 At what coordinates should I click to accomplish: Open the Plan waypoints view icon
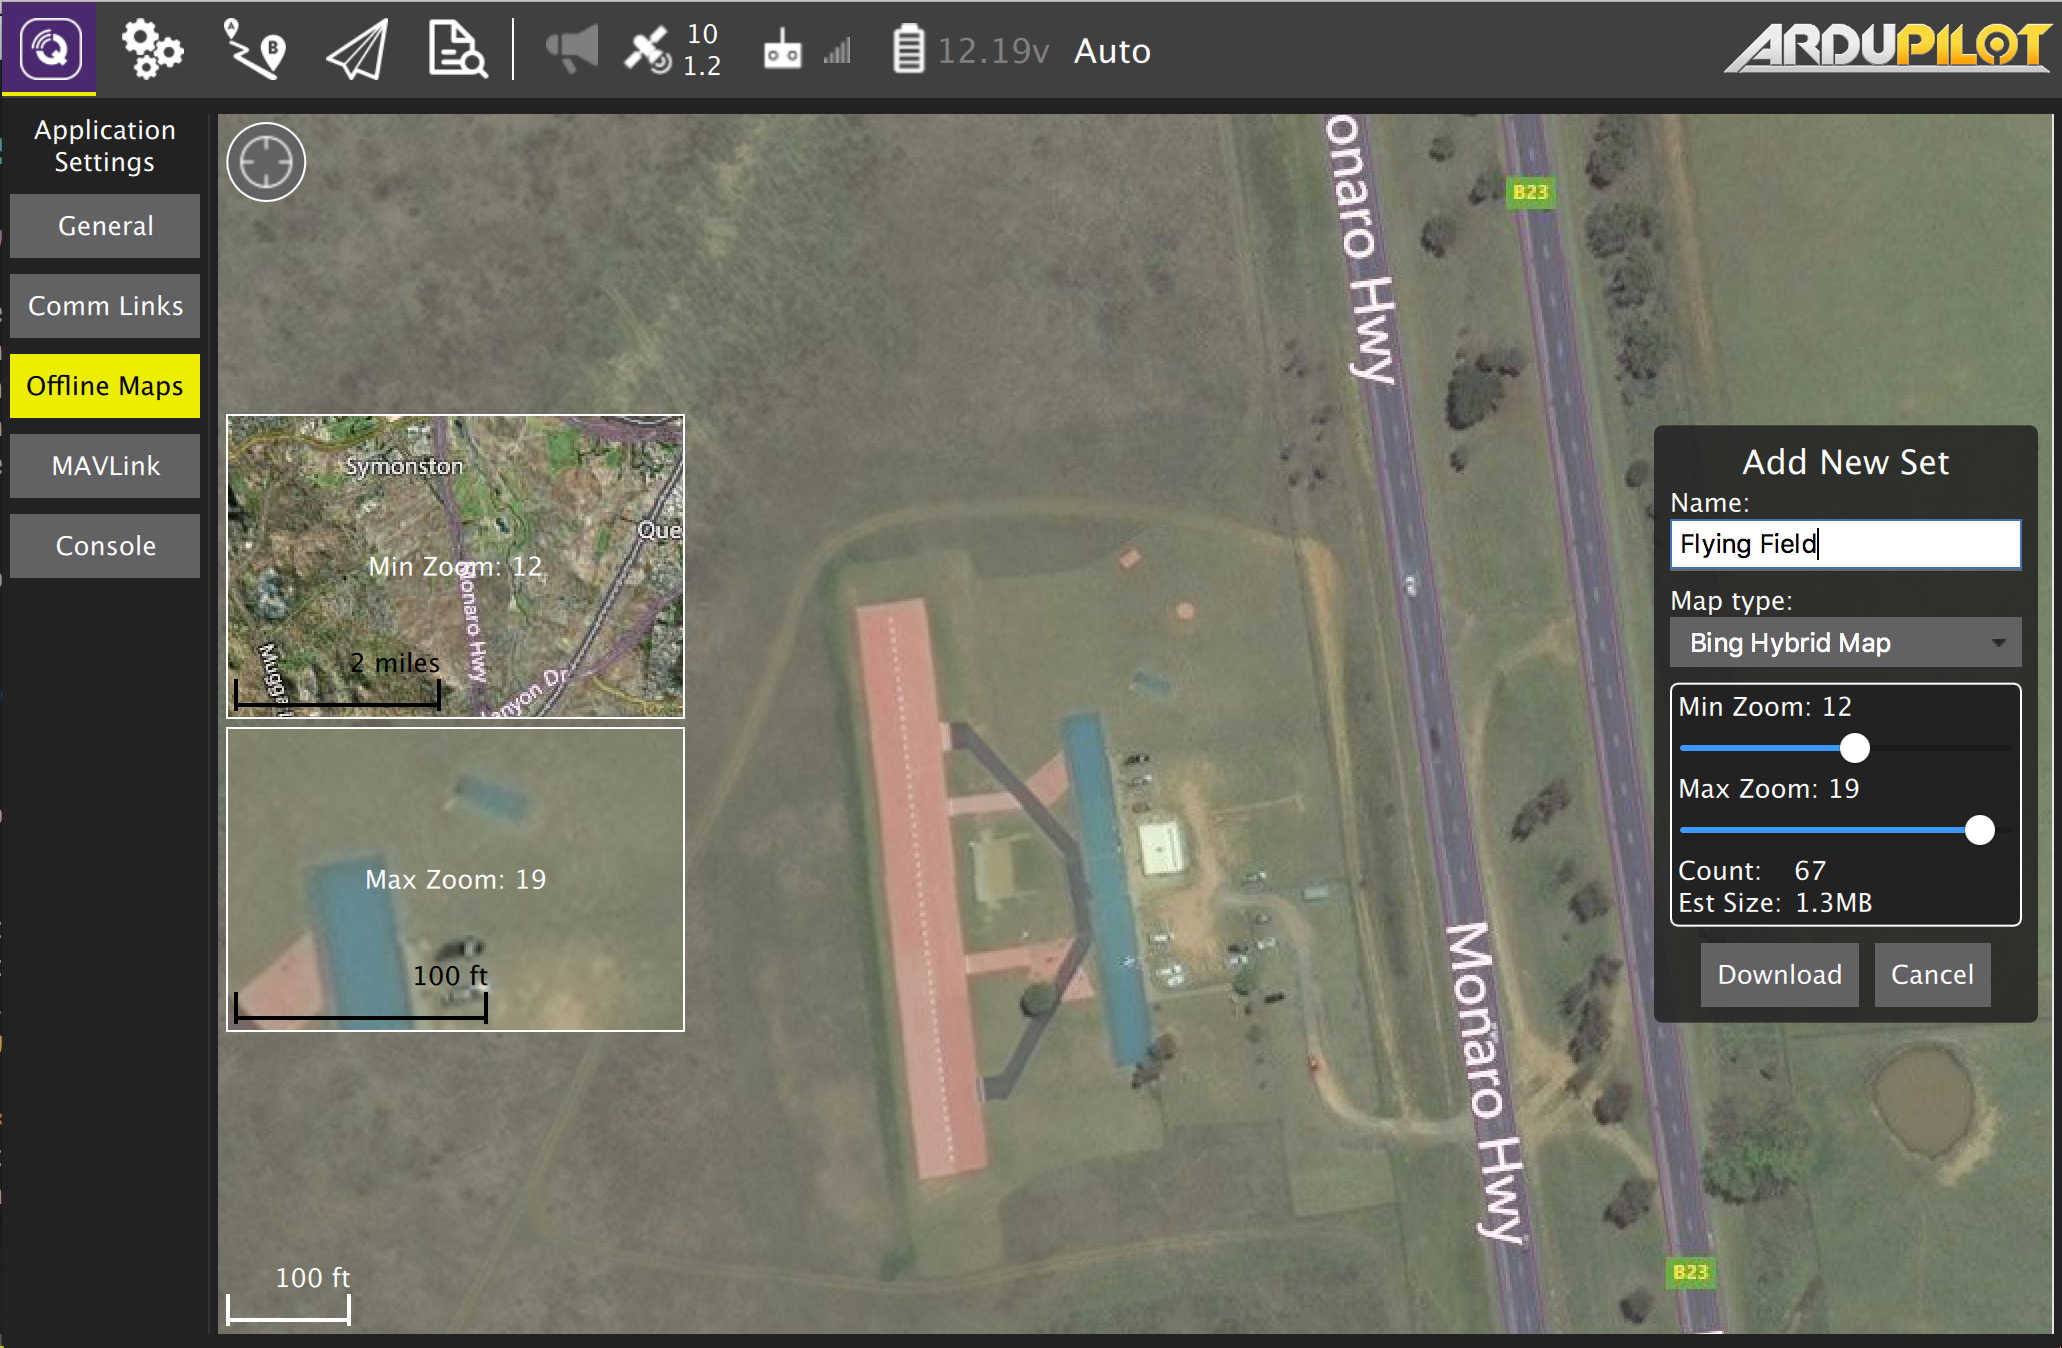pos(254,49)
